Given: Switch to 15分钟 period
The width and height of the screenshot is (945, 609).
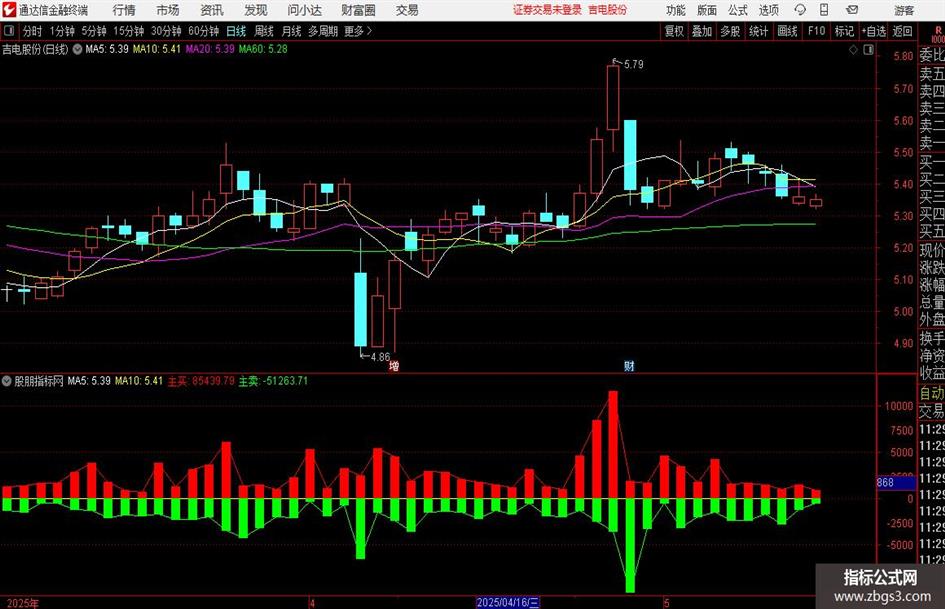Looking at the screenshot, I should (128, 31).
